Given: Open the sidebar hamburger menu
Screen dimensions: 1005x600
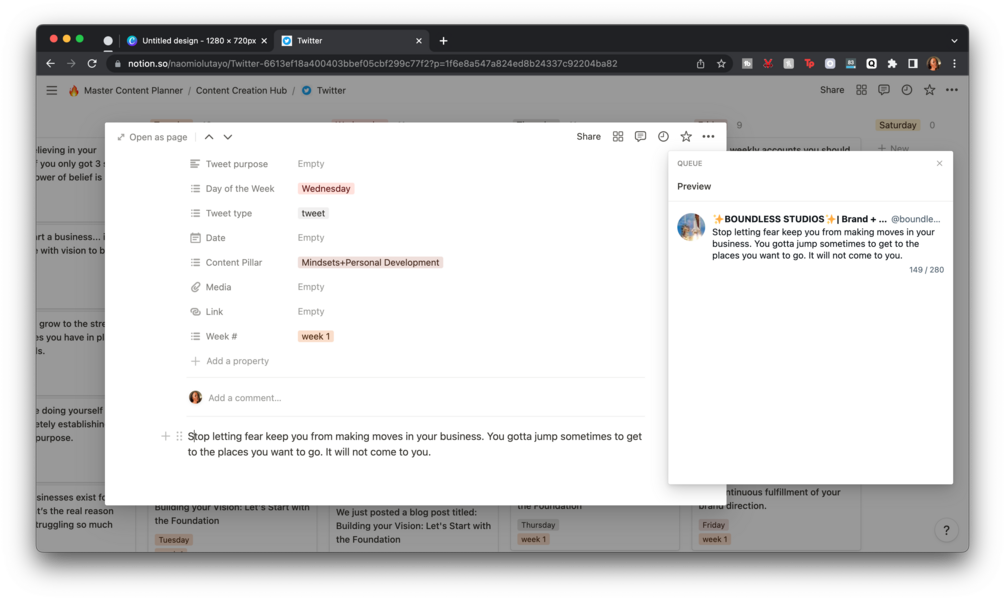Looking at the screenshot, I should [52, 90].
